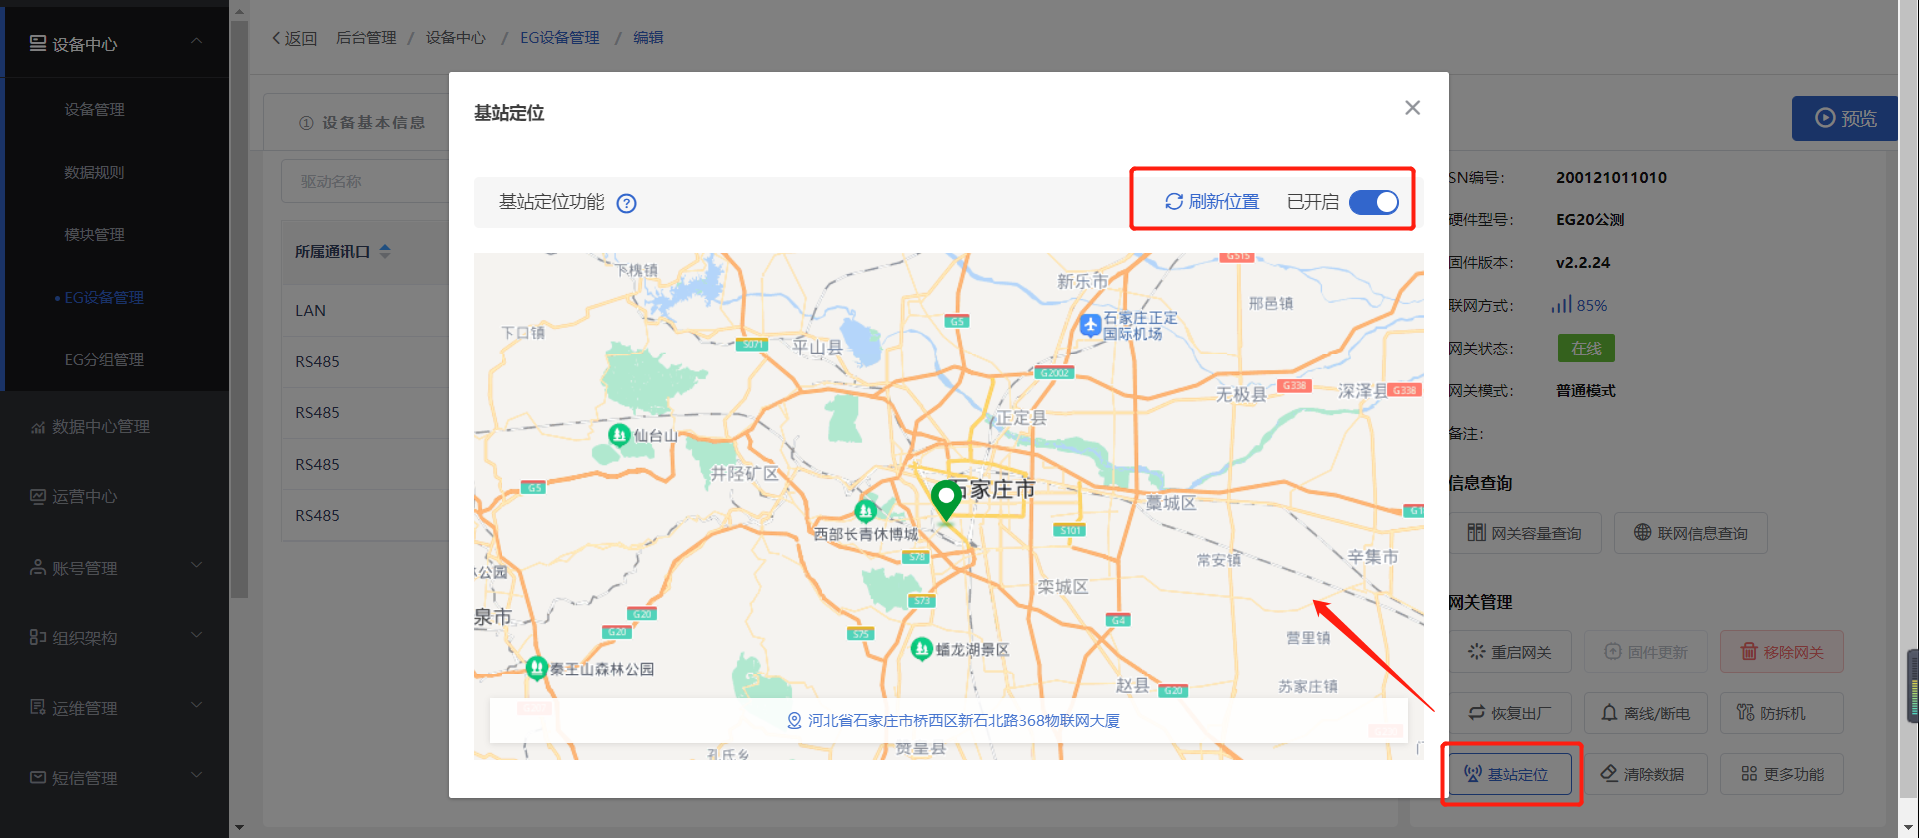Close the 基站定位 dialog

pyautogui.click(x=1412, y=108)
